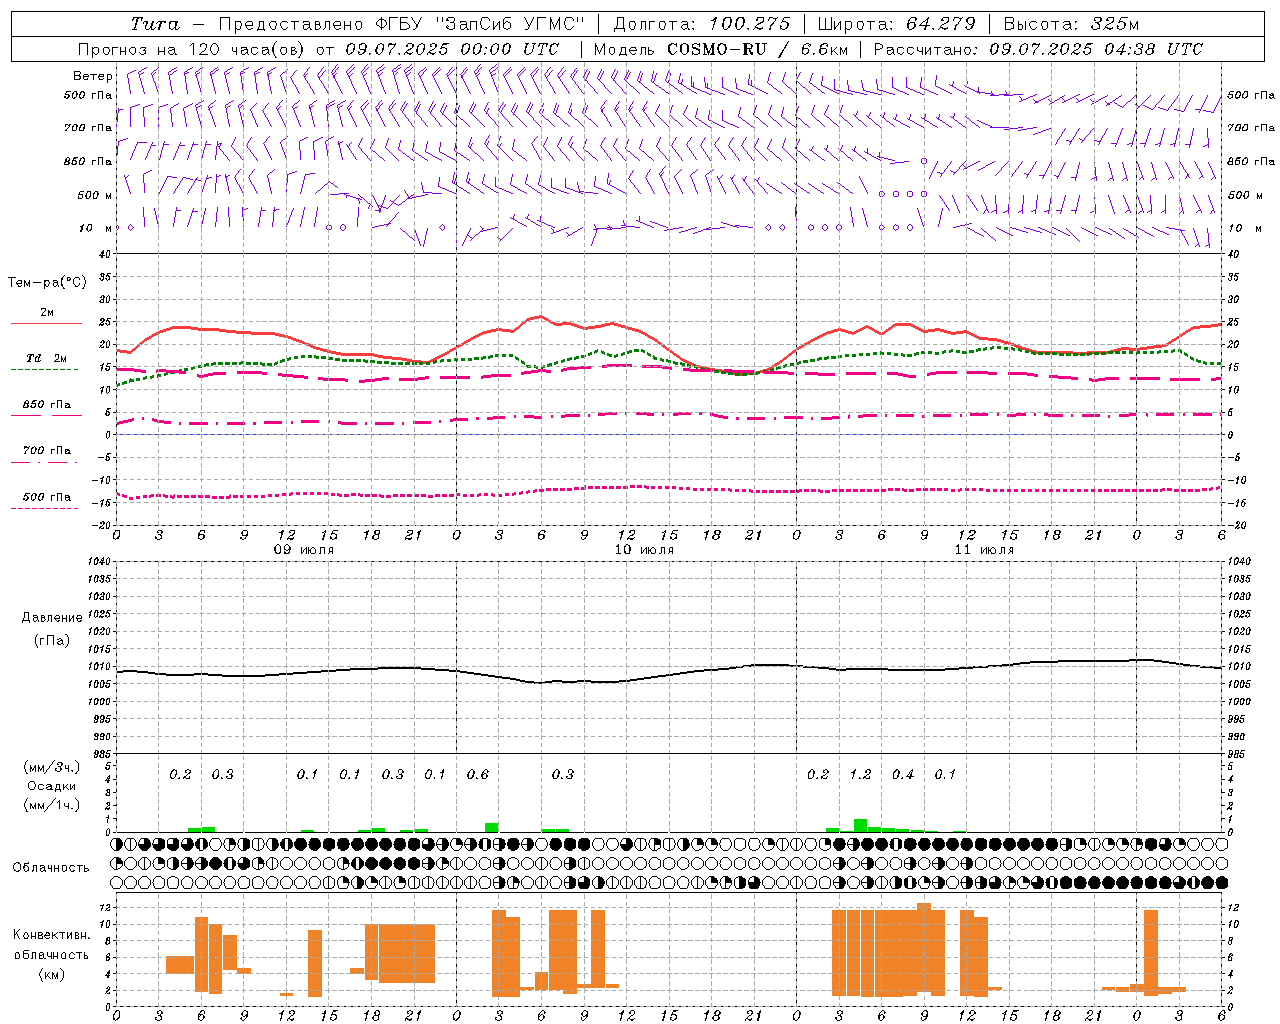The image size is (1280, 1024).
Task: Click the "500 м" wind level label on left
Action: pos(94,195)
